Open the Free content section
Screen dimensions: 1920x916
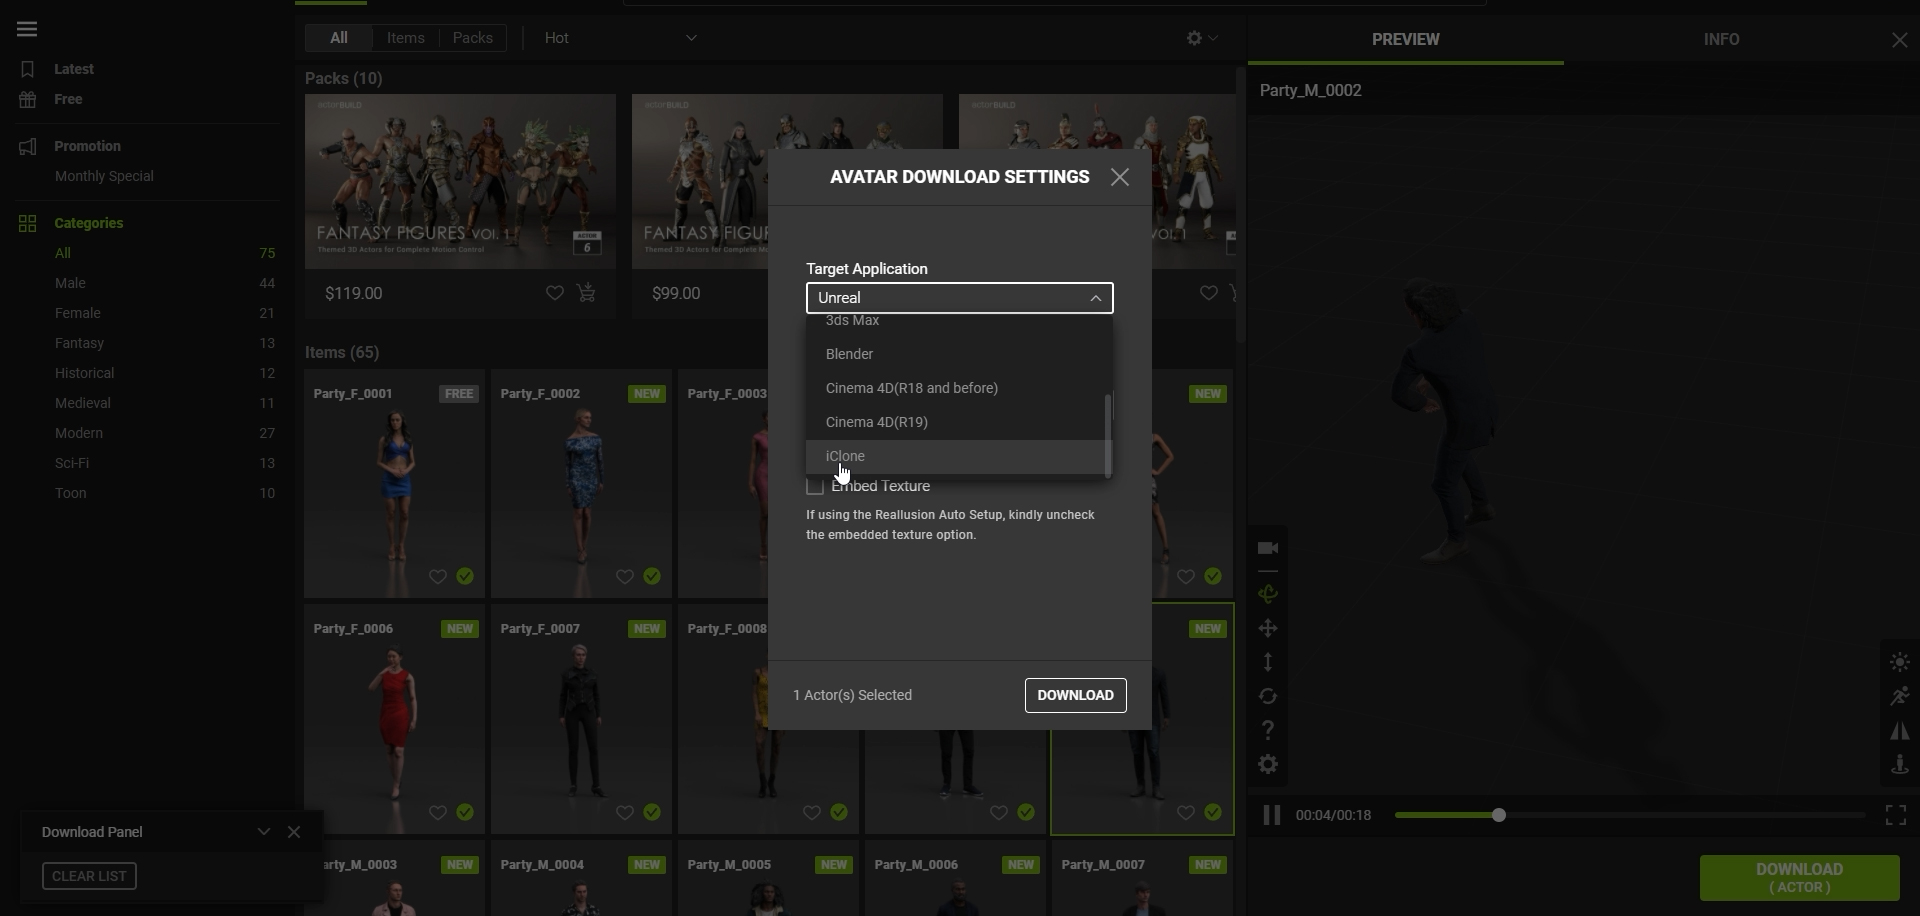pyautogui.click(x=68, y=99)
